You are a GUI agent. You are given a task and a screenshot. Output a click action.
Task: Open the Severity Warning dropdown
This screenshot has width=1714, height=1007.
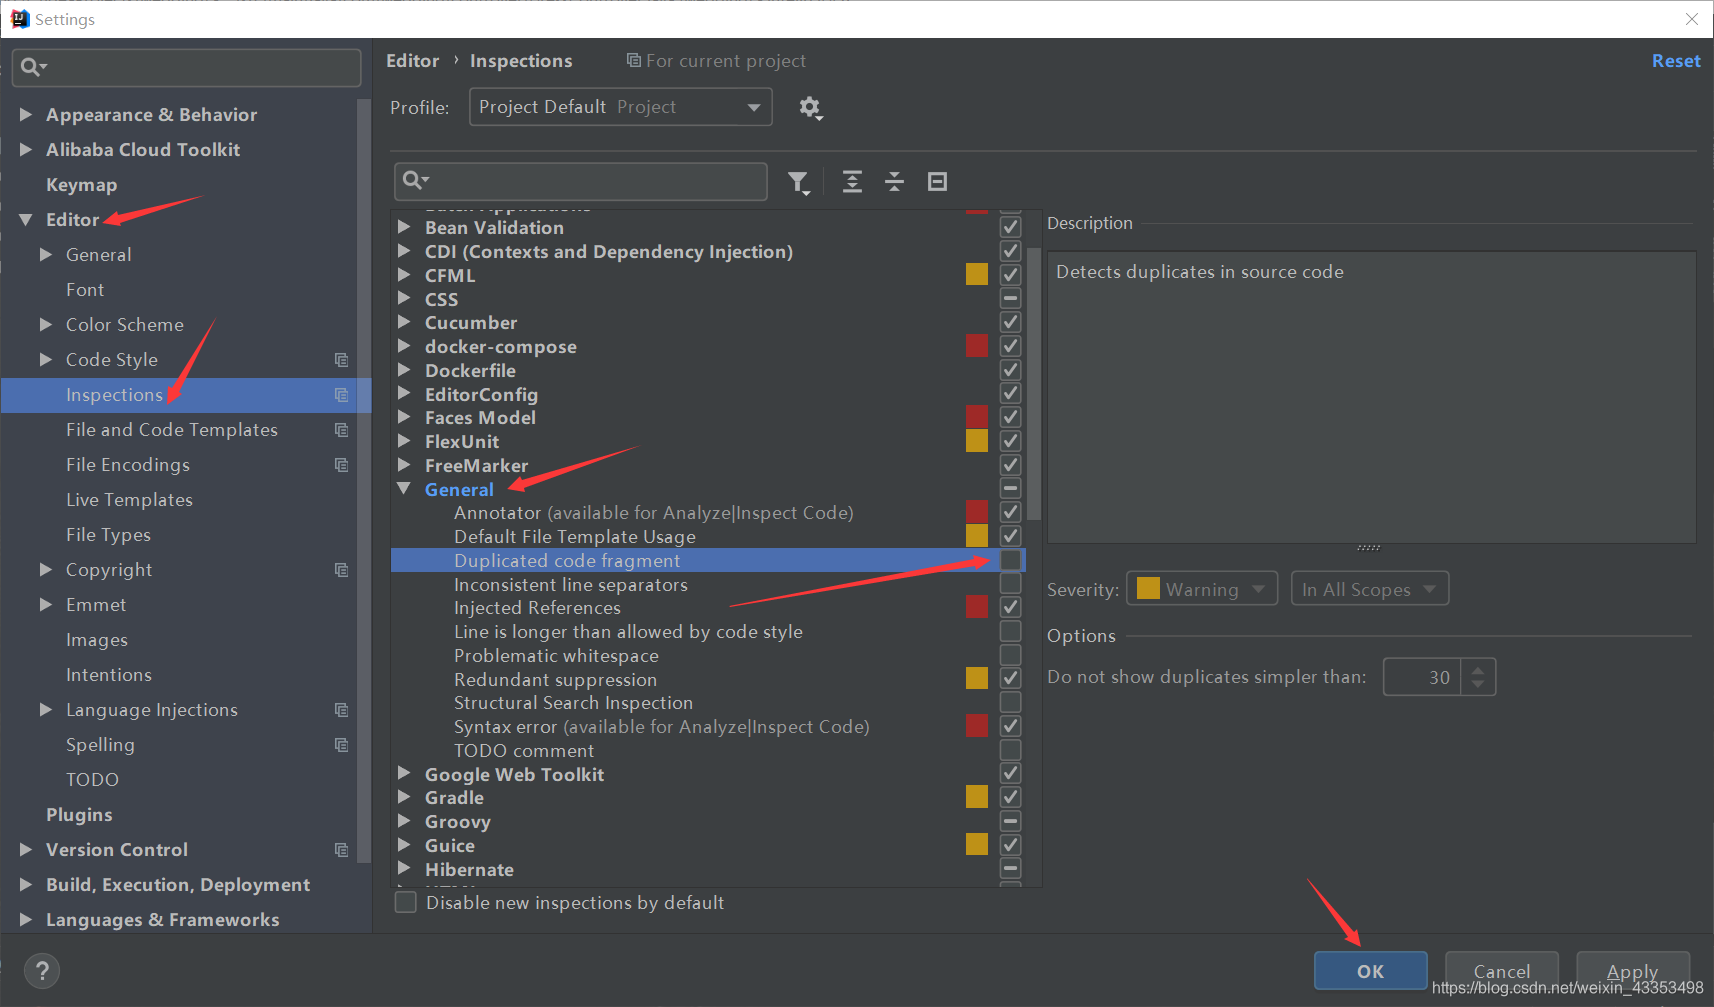point(1202,589)
